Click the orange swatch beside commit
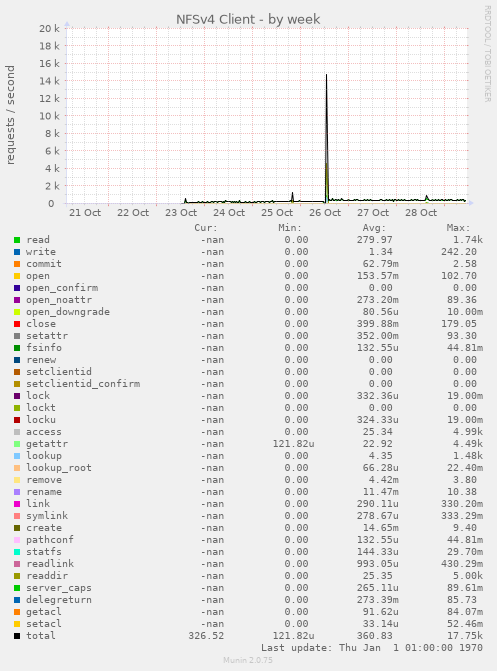Screen dimensions: 497x671 tap(17, 264)
